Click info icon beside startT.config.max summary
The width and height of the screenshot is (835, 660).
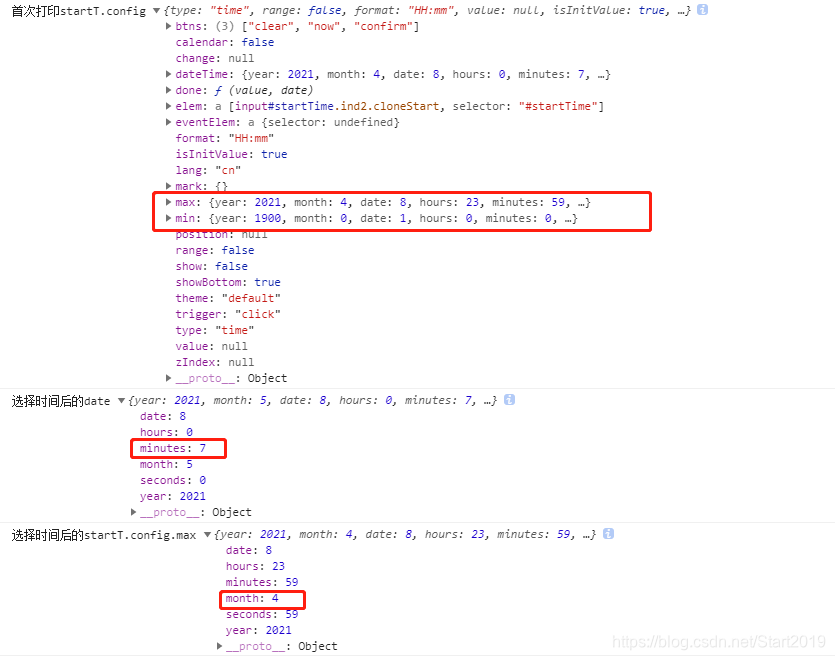[x=608, y=534]
